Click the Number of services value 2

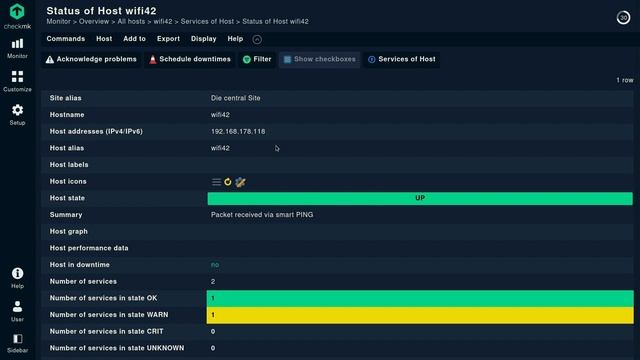tap(213, 282)
